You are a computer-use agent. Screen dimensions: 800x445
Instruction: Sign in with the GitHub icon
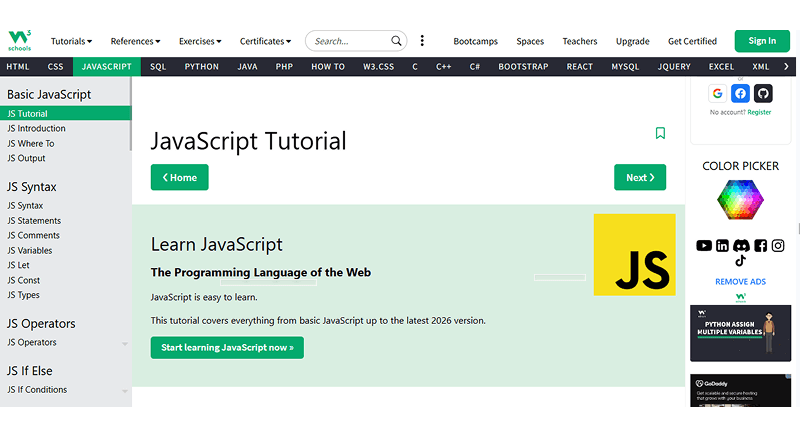click(x=763, y=93)
